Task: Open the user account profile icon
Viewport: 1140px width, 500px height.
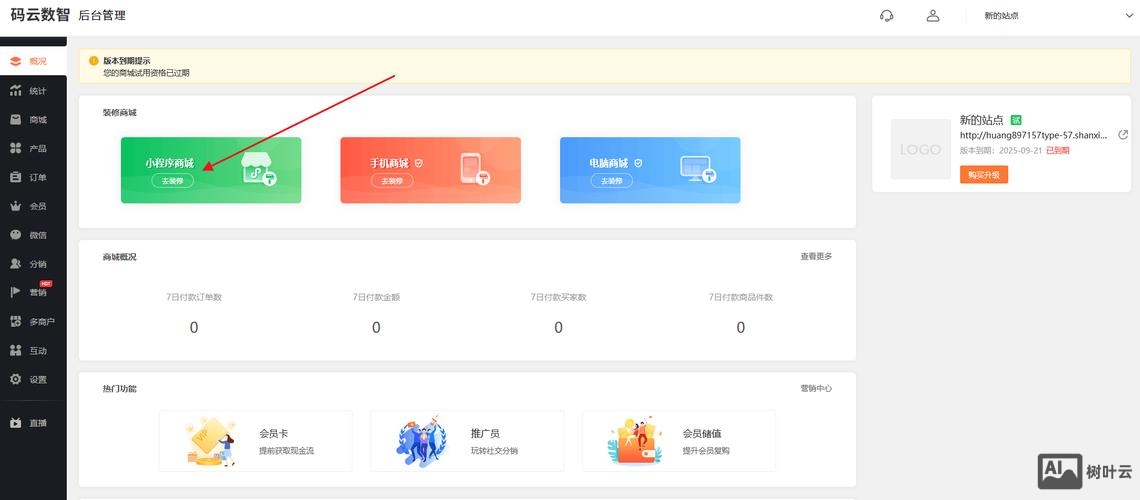Action: click(x=933, y=15)
